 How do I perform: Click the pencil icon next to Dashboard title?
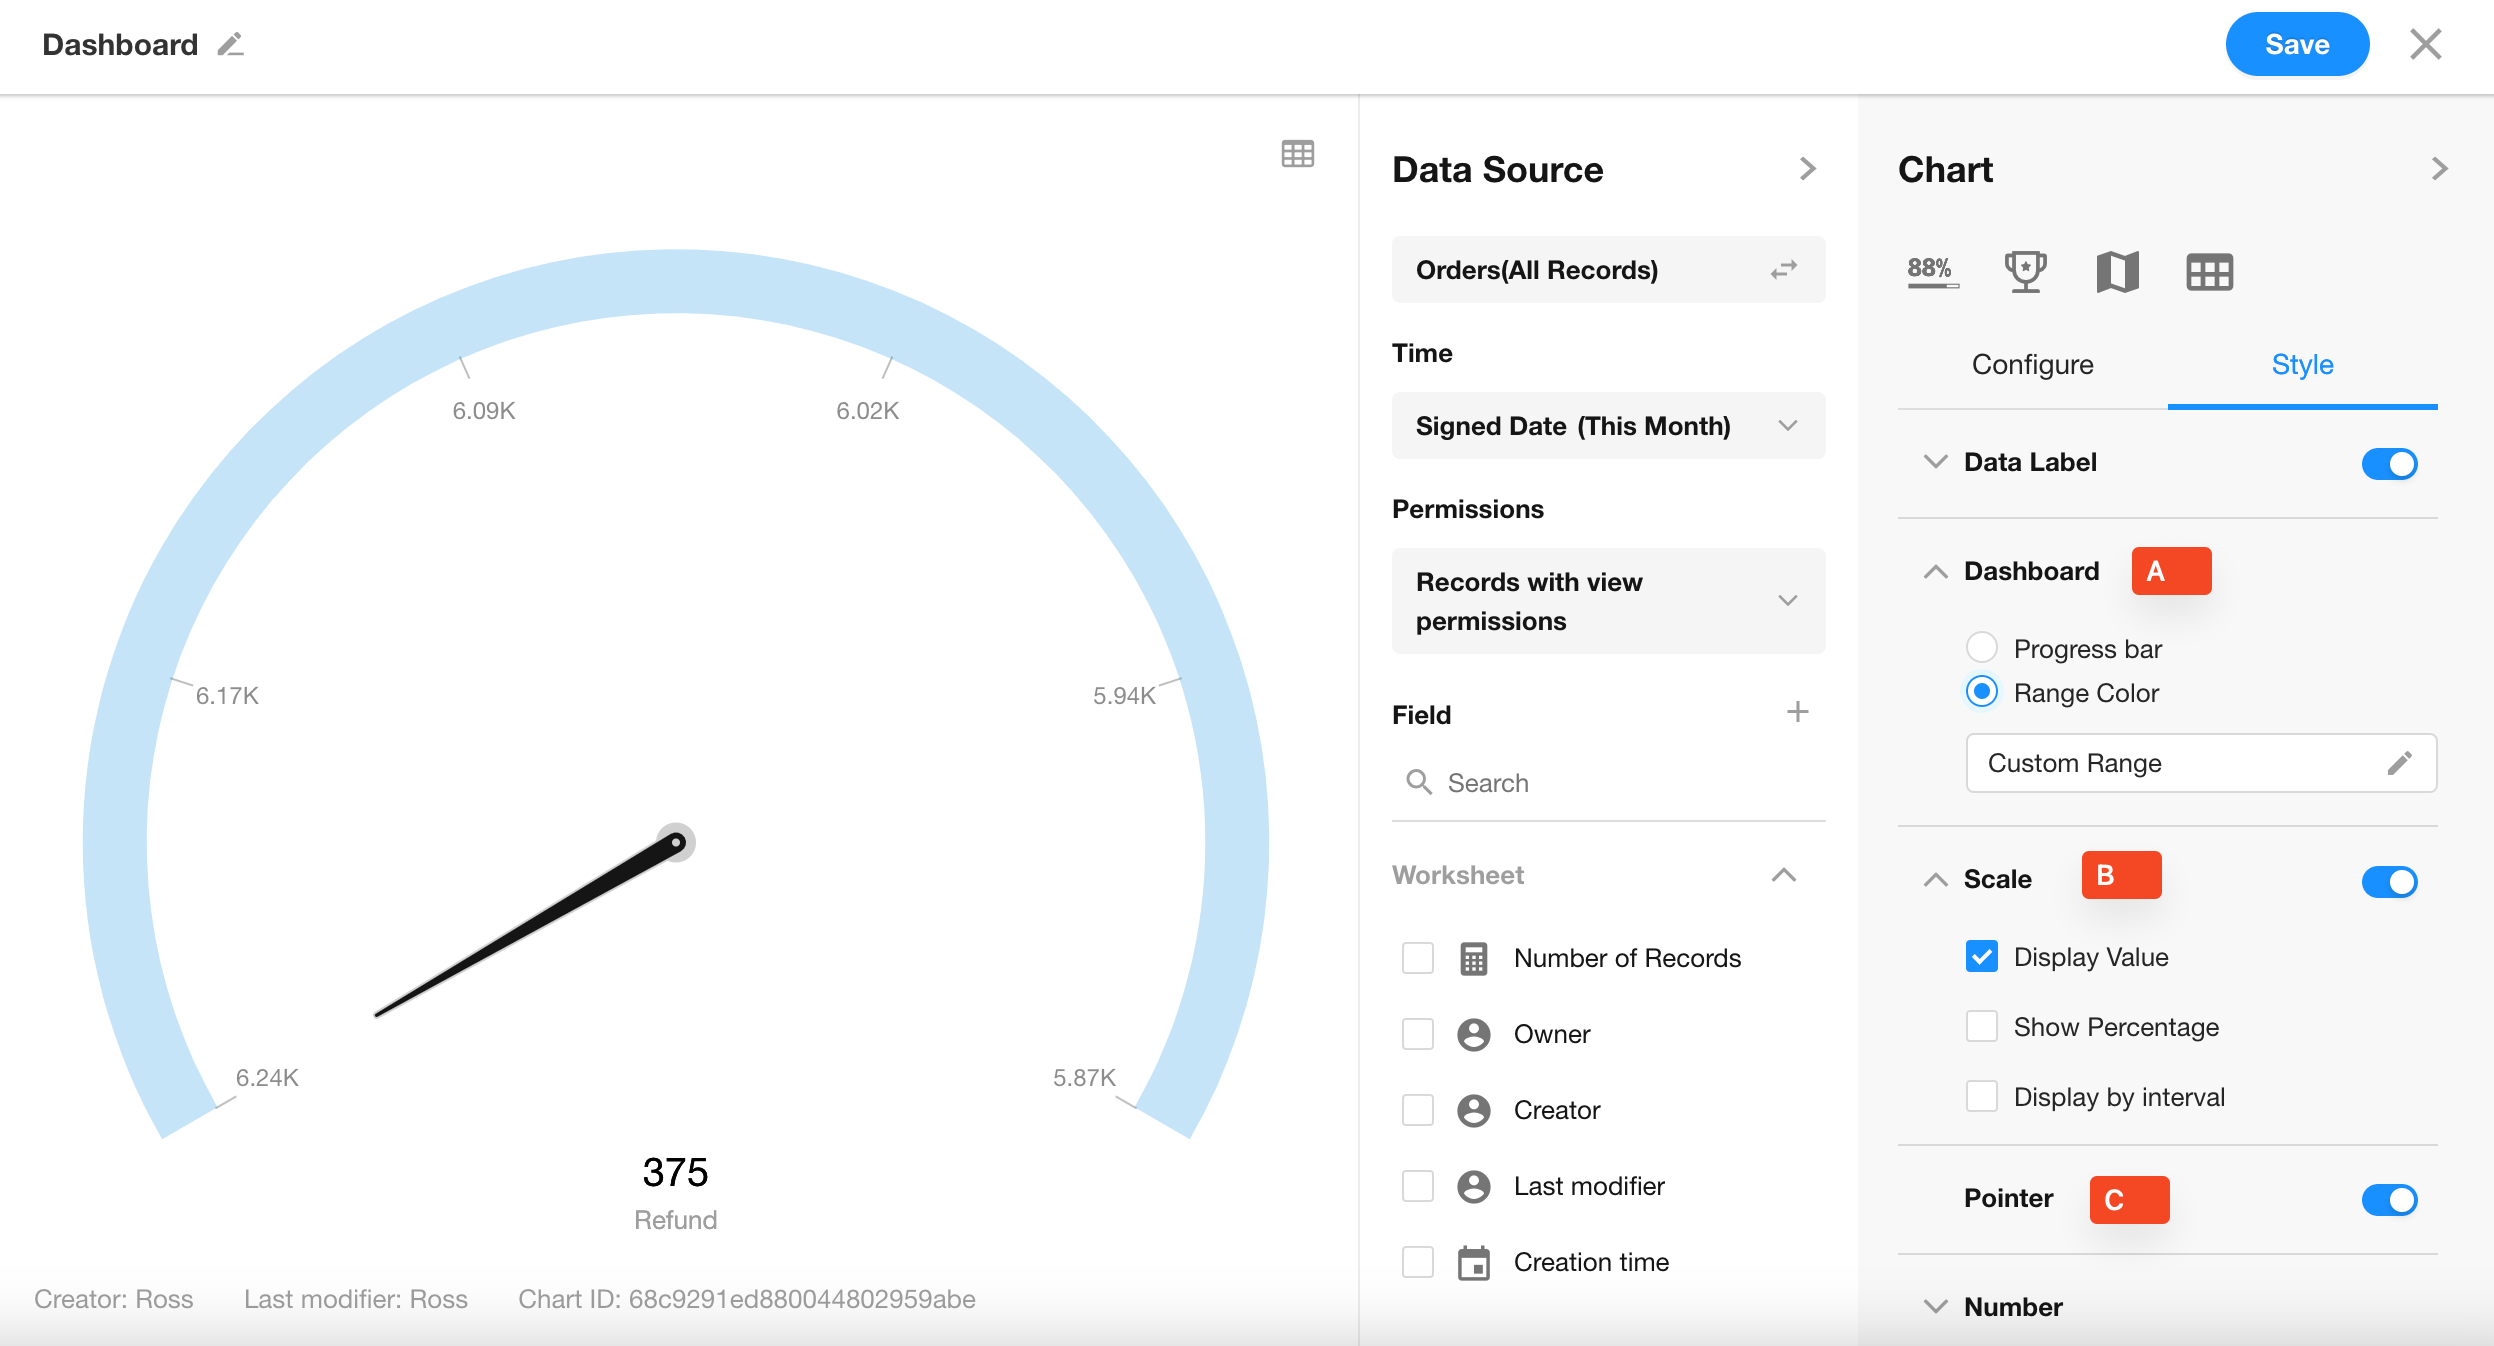pos(231,45)
